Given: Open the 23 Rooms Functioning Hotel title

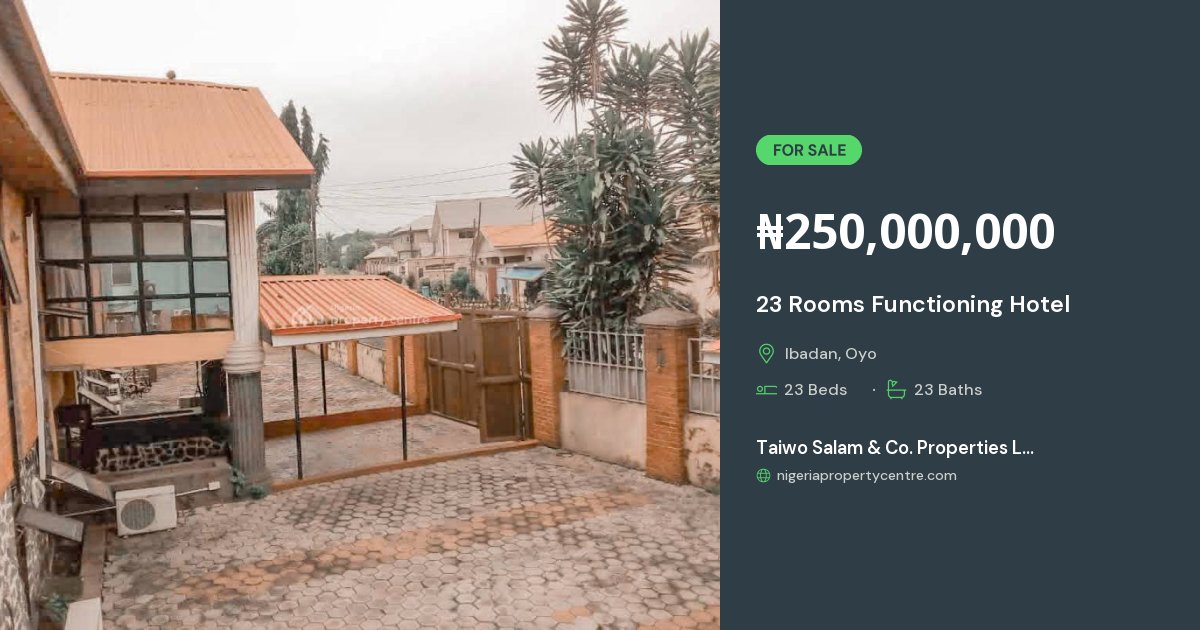Looking at the screenshot, I should (913, 304).
